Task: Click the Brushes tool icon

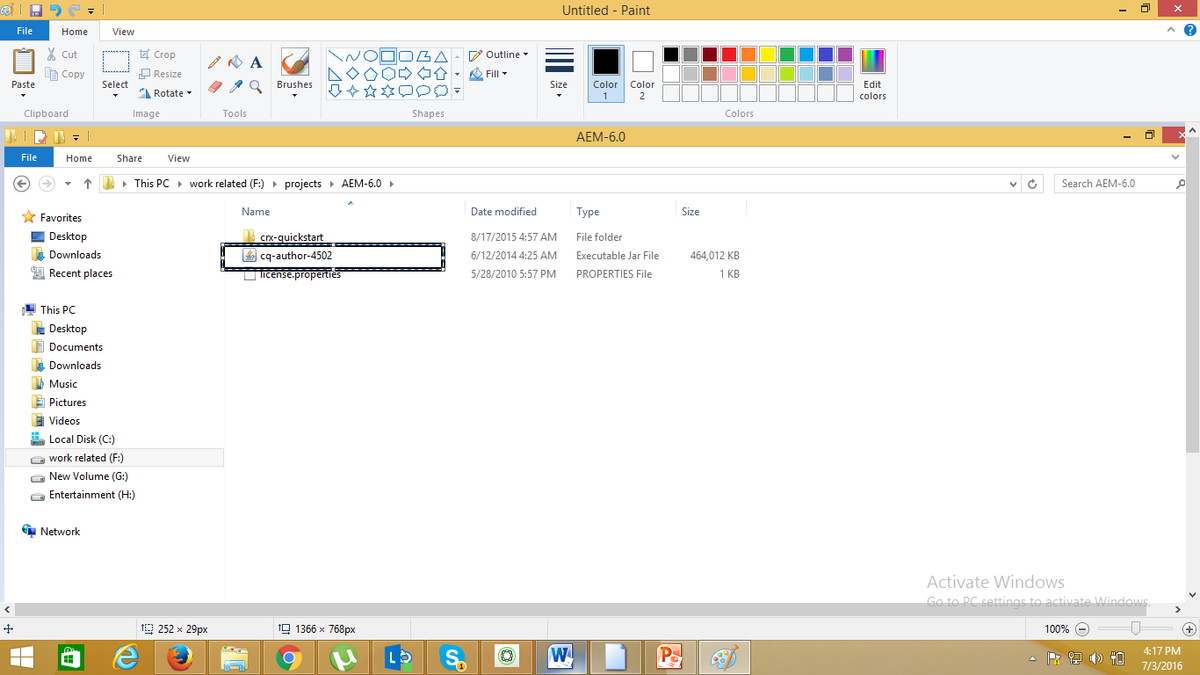Action: tap(294, 62)
